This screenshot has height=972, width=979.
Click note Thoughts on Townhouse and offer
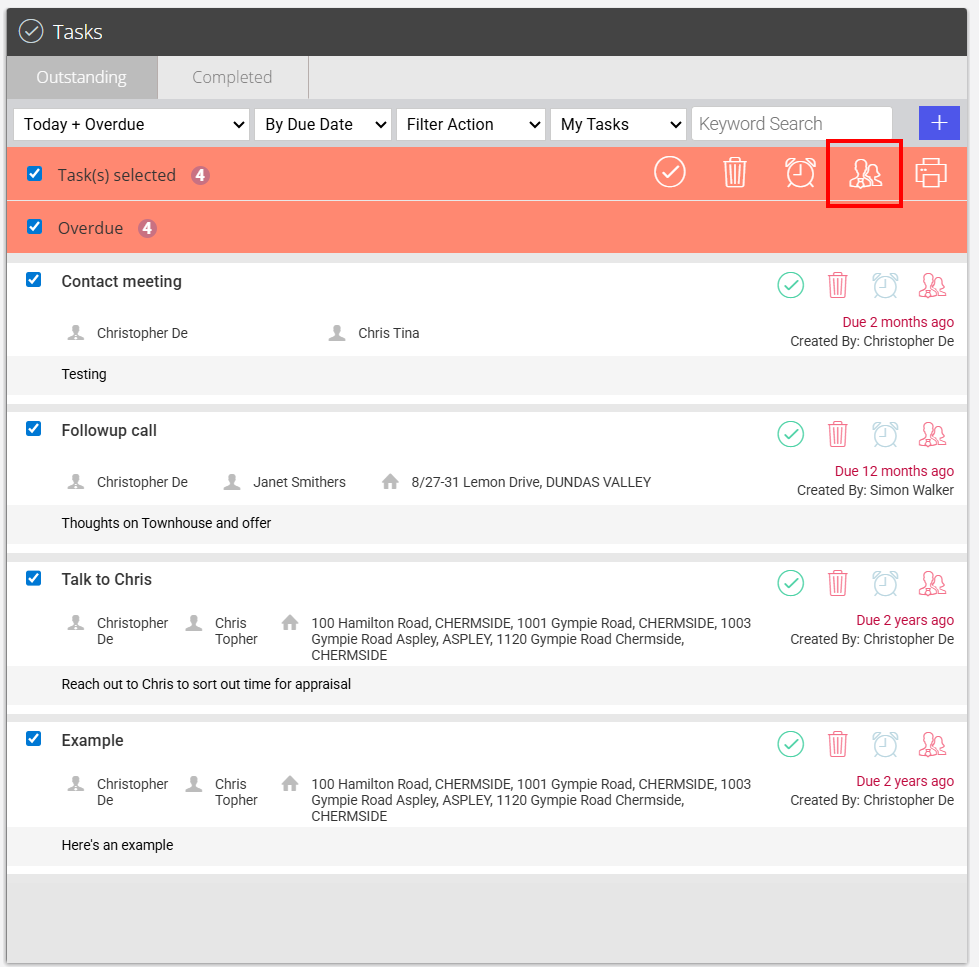tap(166, 523)
